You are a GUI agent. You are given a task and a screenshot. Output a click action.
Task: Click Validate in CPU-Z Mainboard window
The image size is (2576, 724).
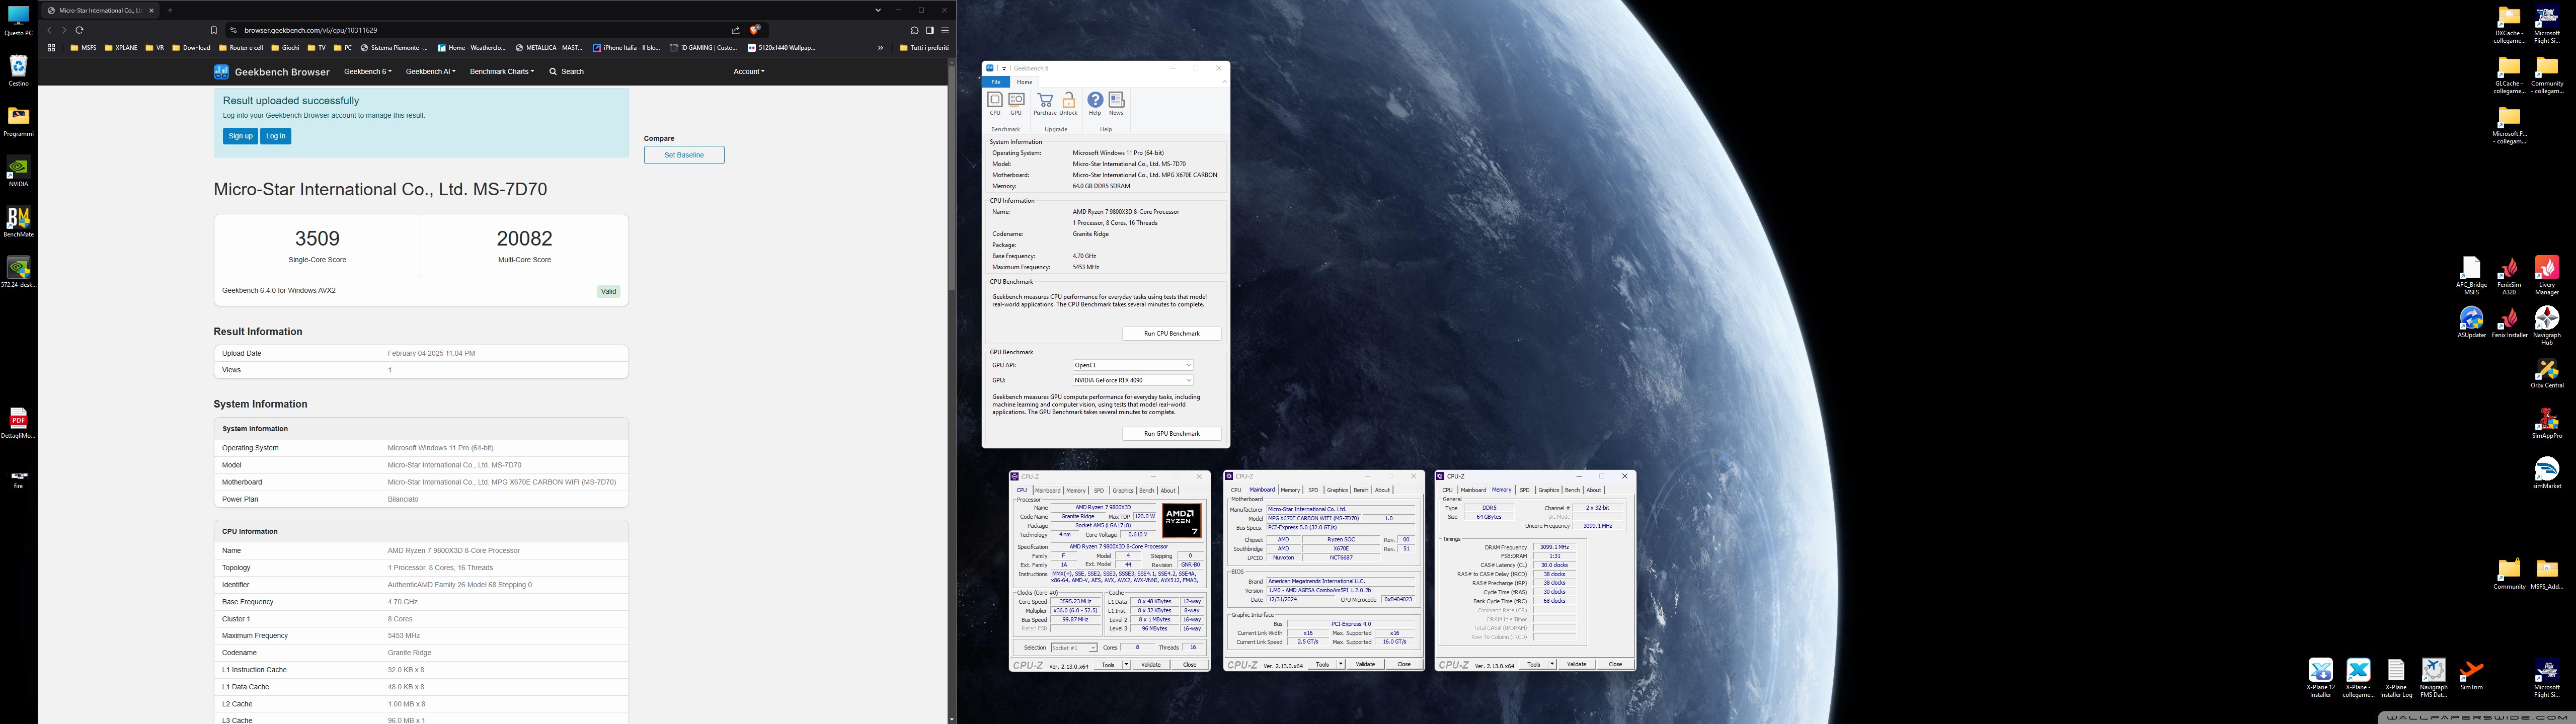(1365, 665)
